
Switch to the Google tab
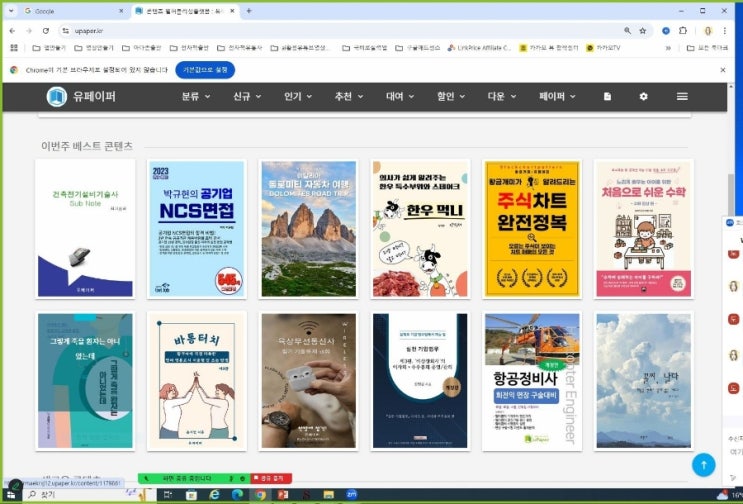coord(73,11)
